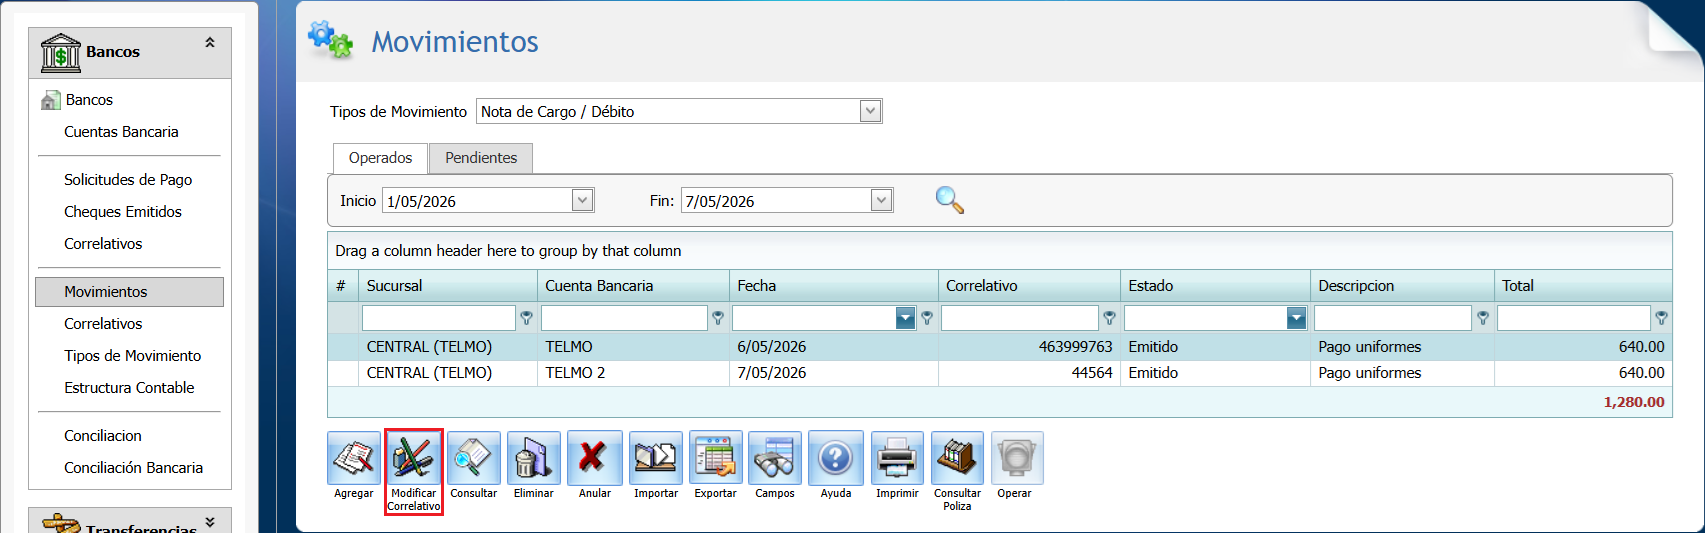
Task: Click the Eliminar trash icon
Action: tap(534, 458)
